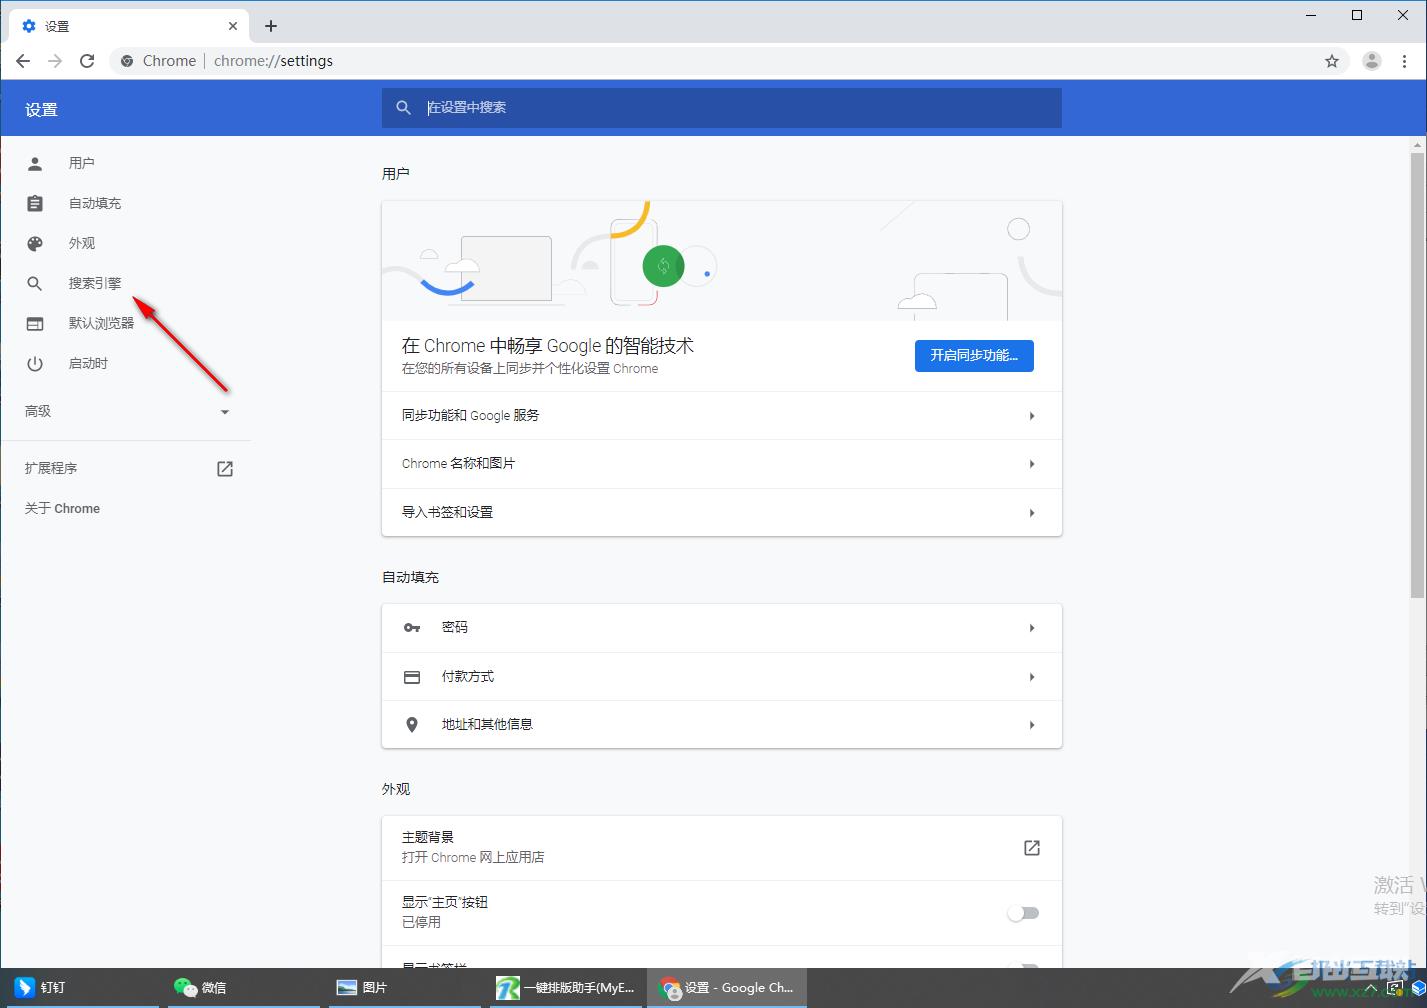
Task: Select 用户 in the settings sidebar
Action: tap(82, 163)
